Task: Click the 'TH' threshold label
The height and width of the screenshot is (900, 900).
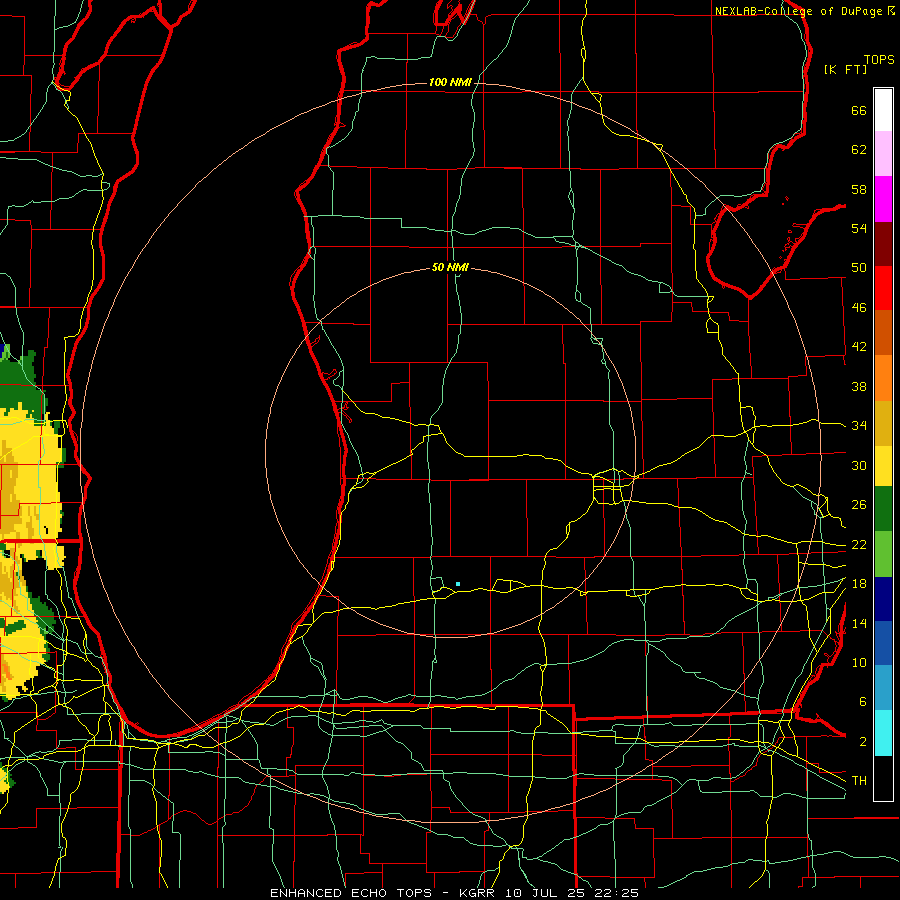Action: click(859, 780)
